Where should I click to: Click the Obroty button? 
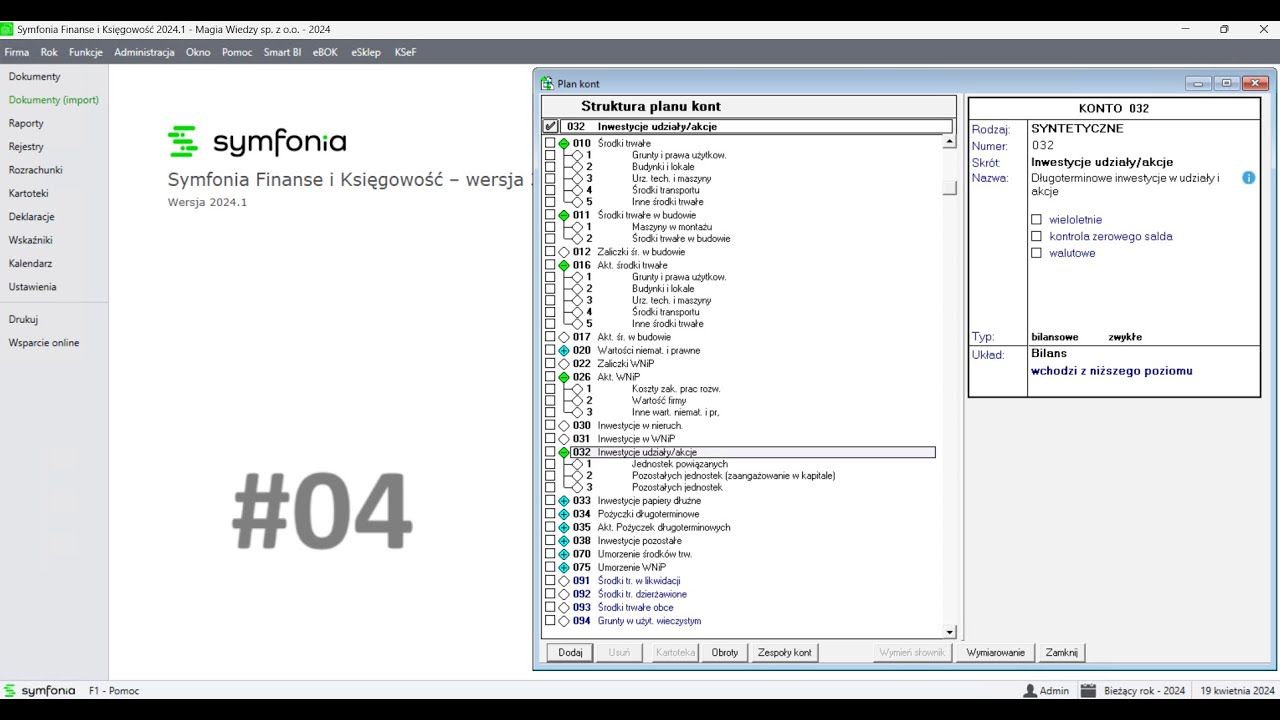coord(725,653)
